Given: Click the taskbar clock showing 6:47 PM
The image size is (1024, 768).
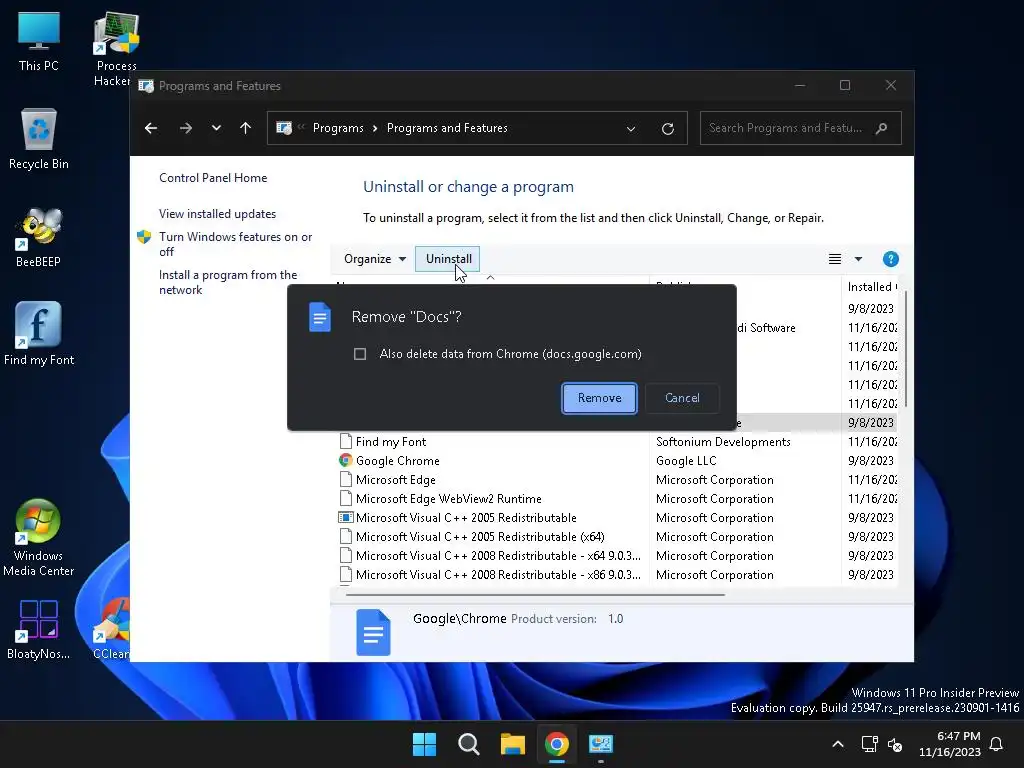Looking at the screenshot, I should [x=950, y=744].
